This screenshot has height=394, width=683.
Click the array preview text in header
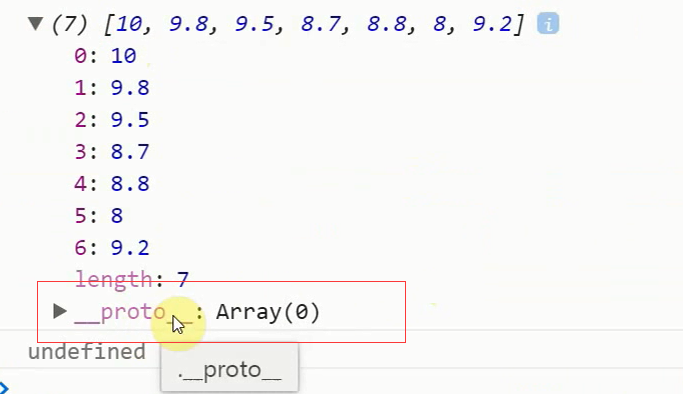click(x=314, y=24)
